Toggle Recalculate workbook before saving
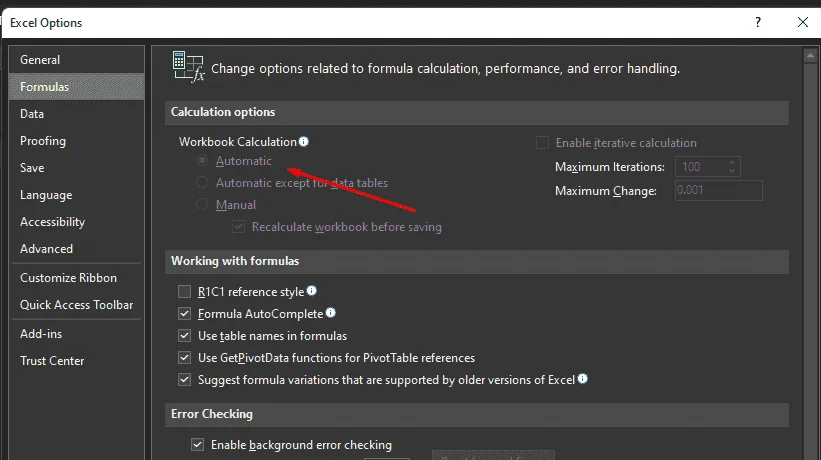The image size is (821, 460). click(238, 227)
